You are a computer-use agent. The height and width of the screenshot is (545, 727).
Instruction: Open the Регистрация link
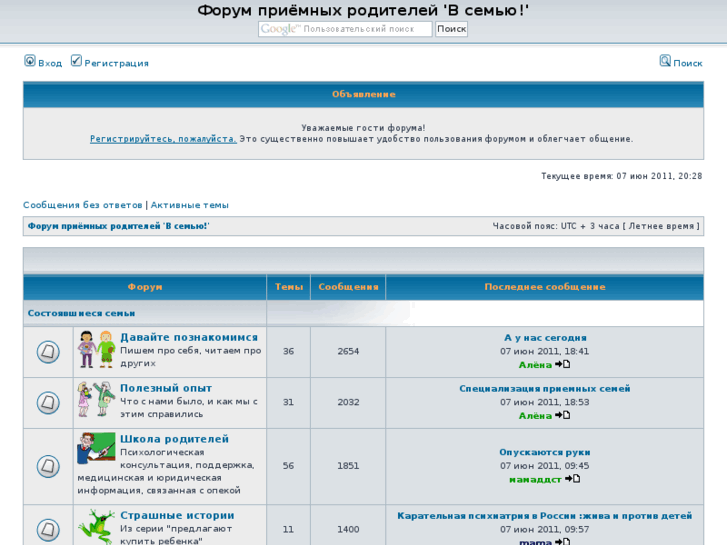coord(116,64)
